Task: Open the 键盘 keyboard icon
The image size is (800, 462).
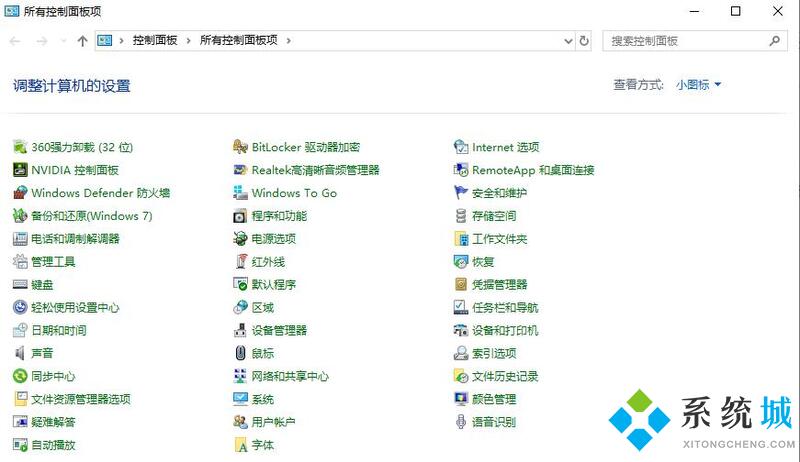Action: (x=20, y=285)
